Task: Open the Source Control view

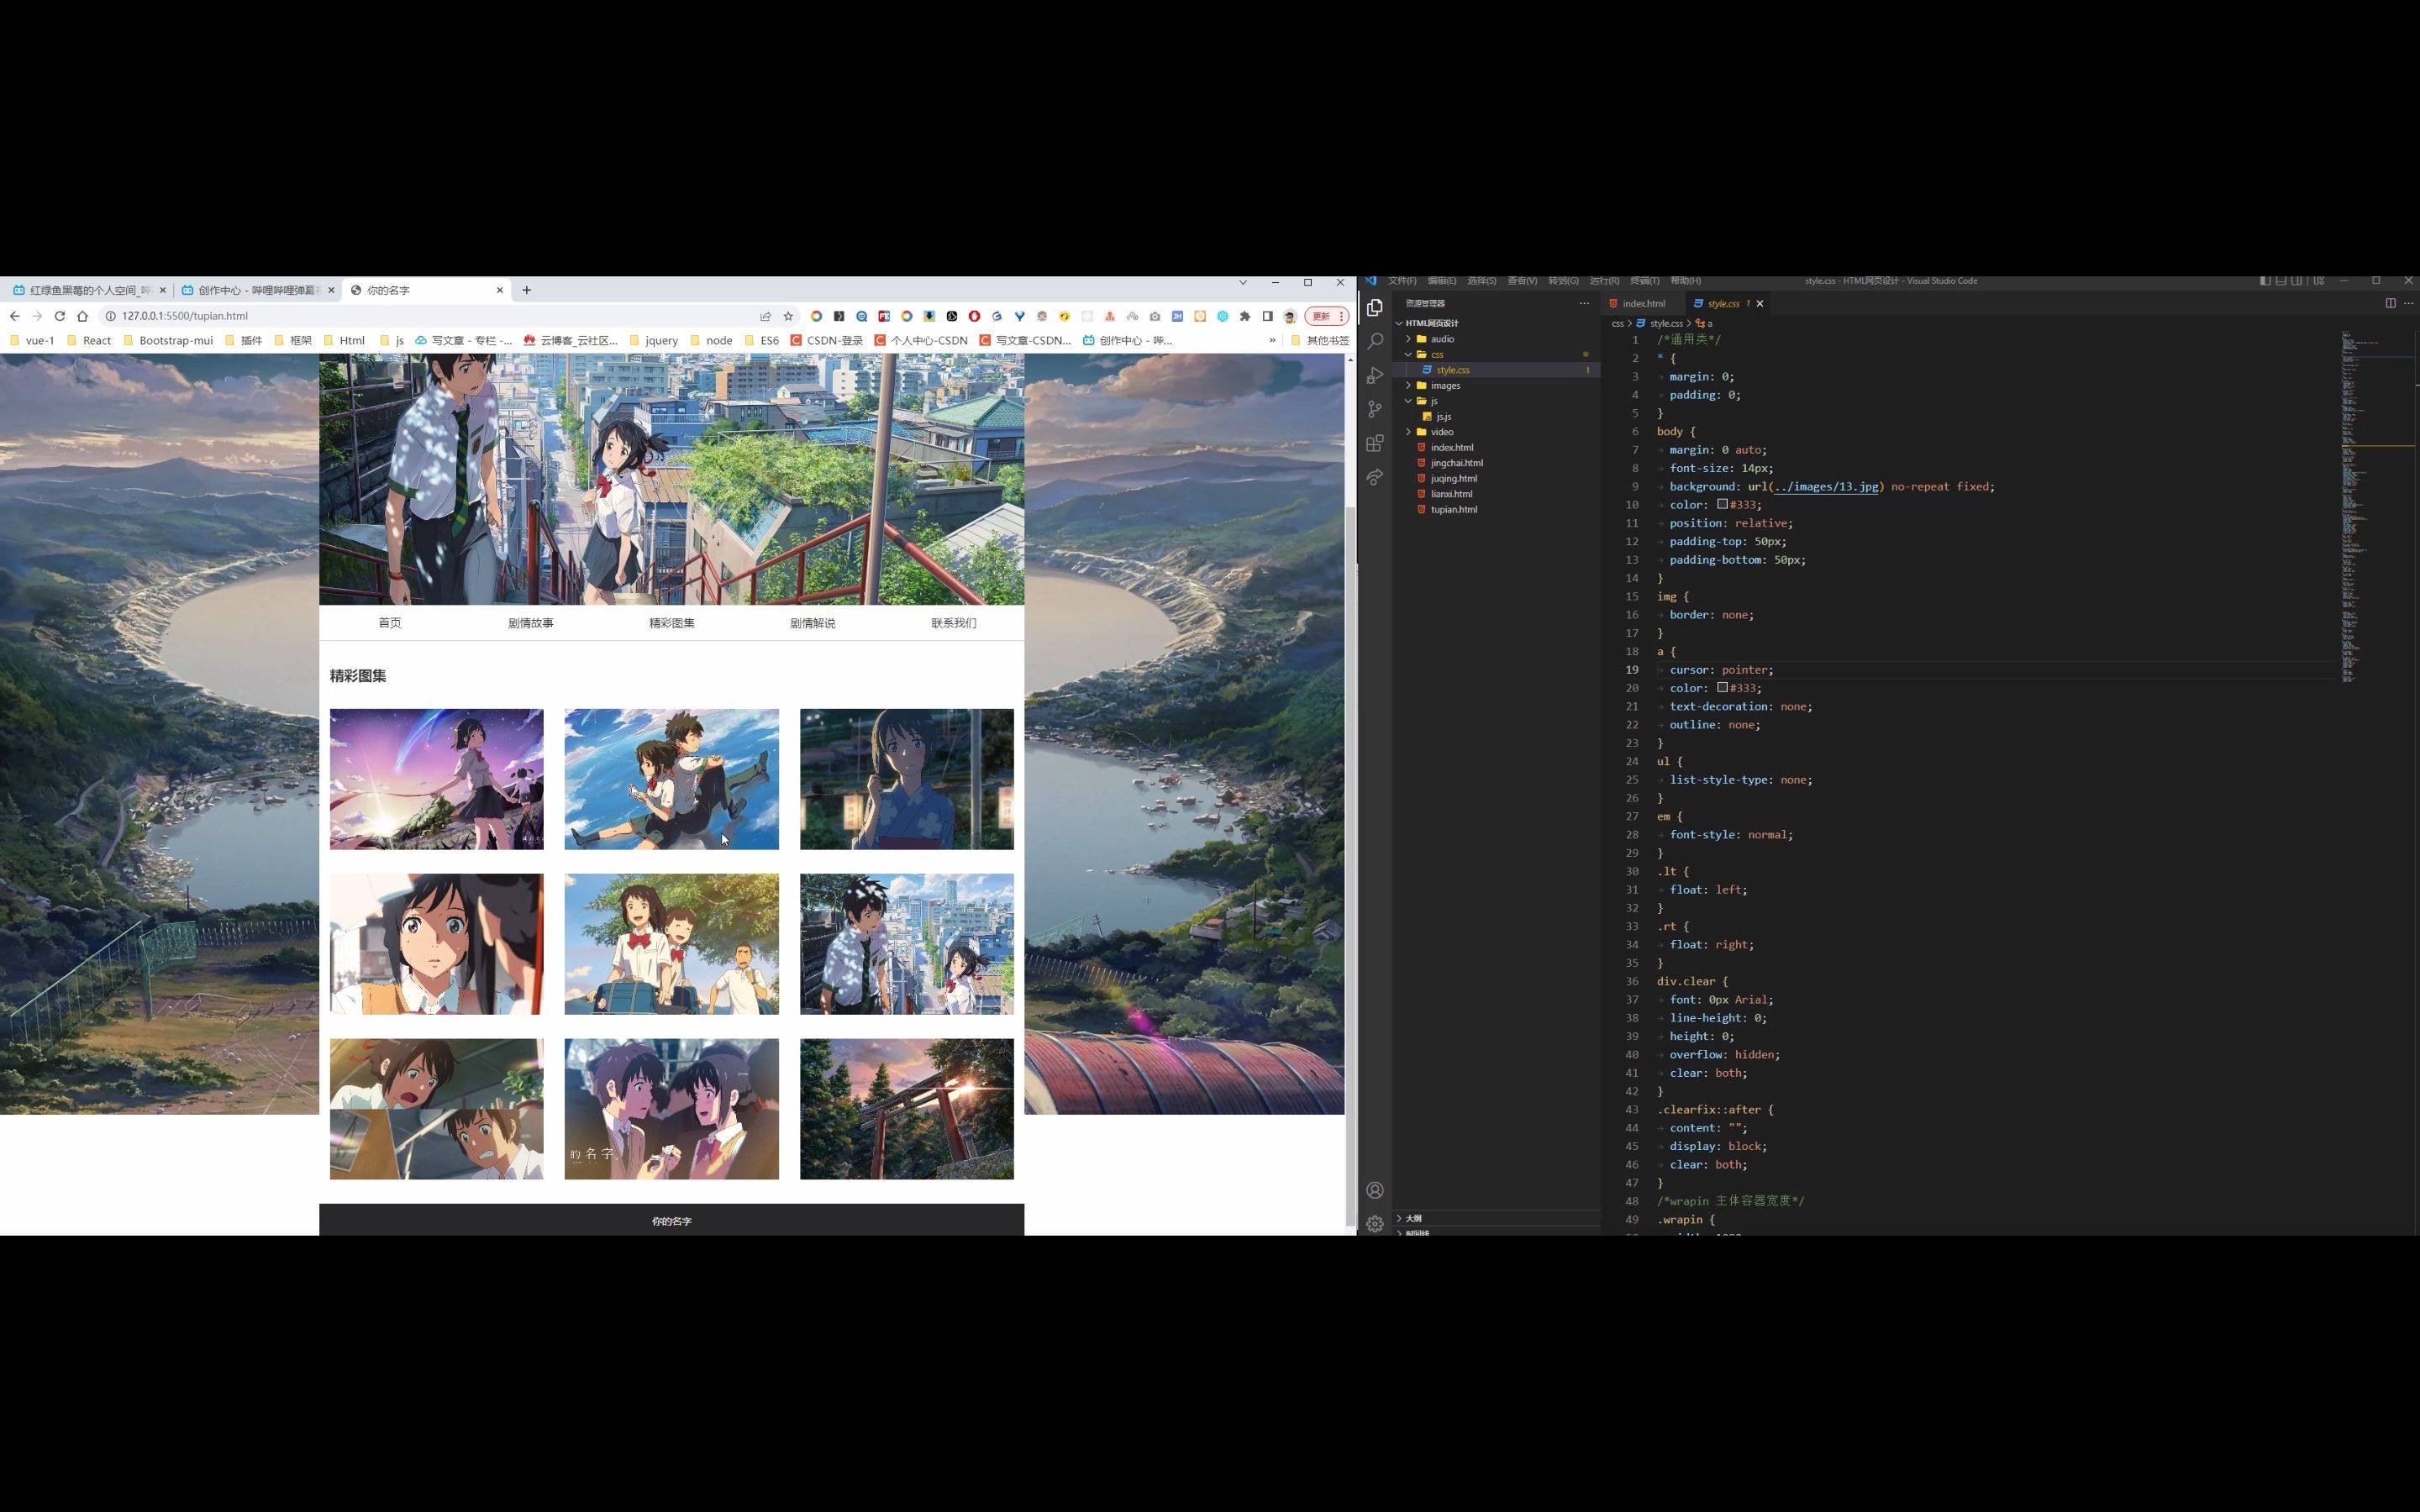Action: [x=1375, y=409]
